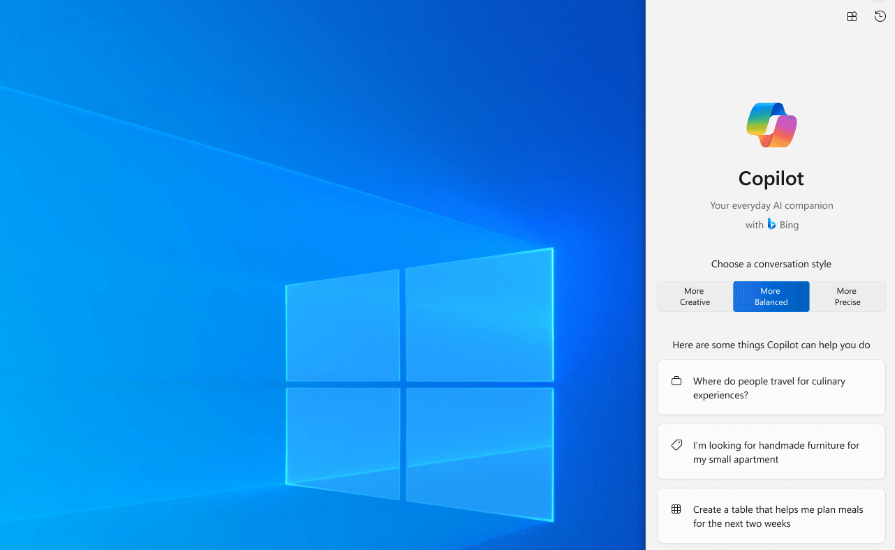Select More Precise conversation style

click(847, 297)
